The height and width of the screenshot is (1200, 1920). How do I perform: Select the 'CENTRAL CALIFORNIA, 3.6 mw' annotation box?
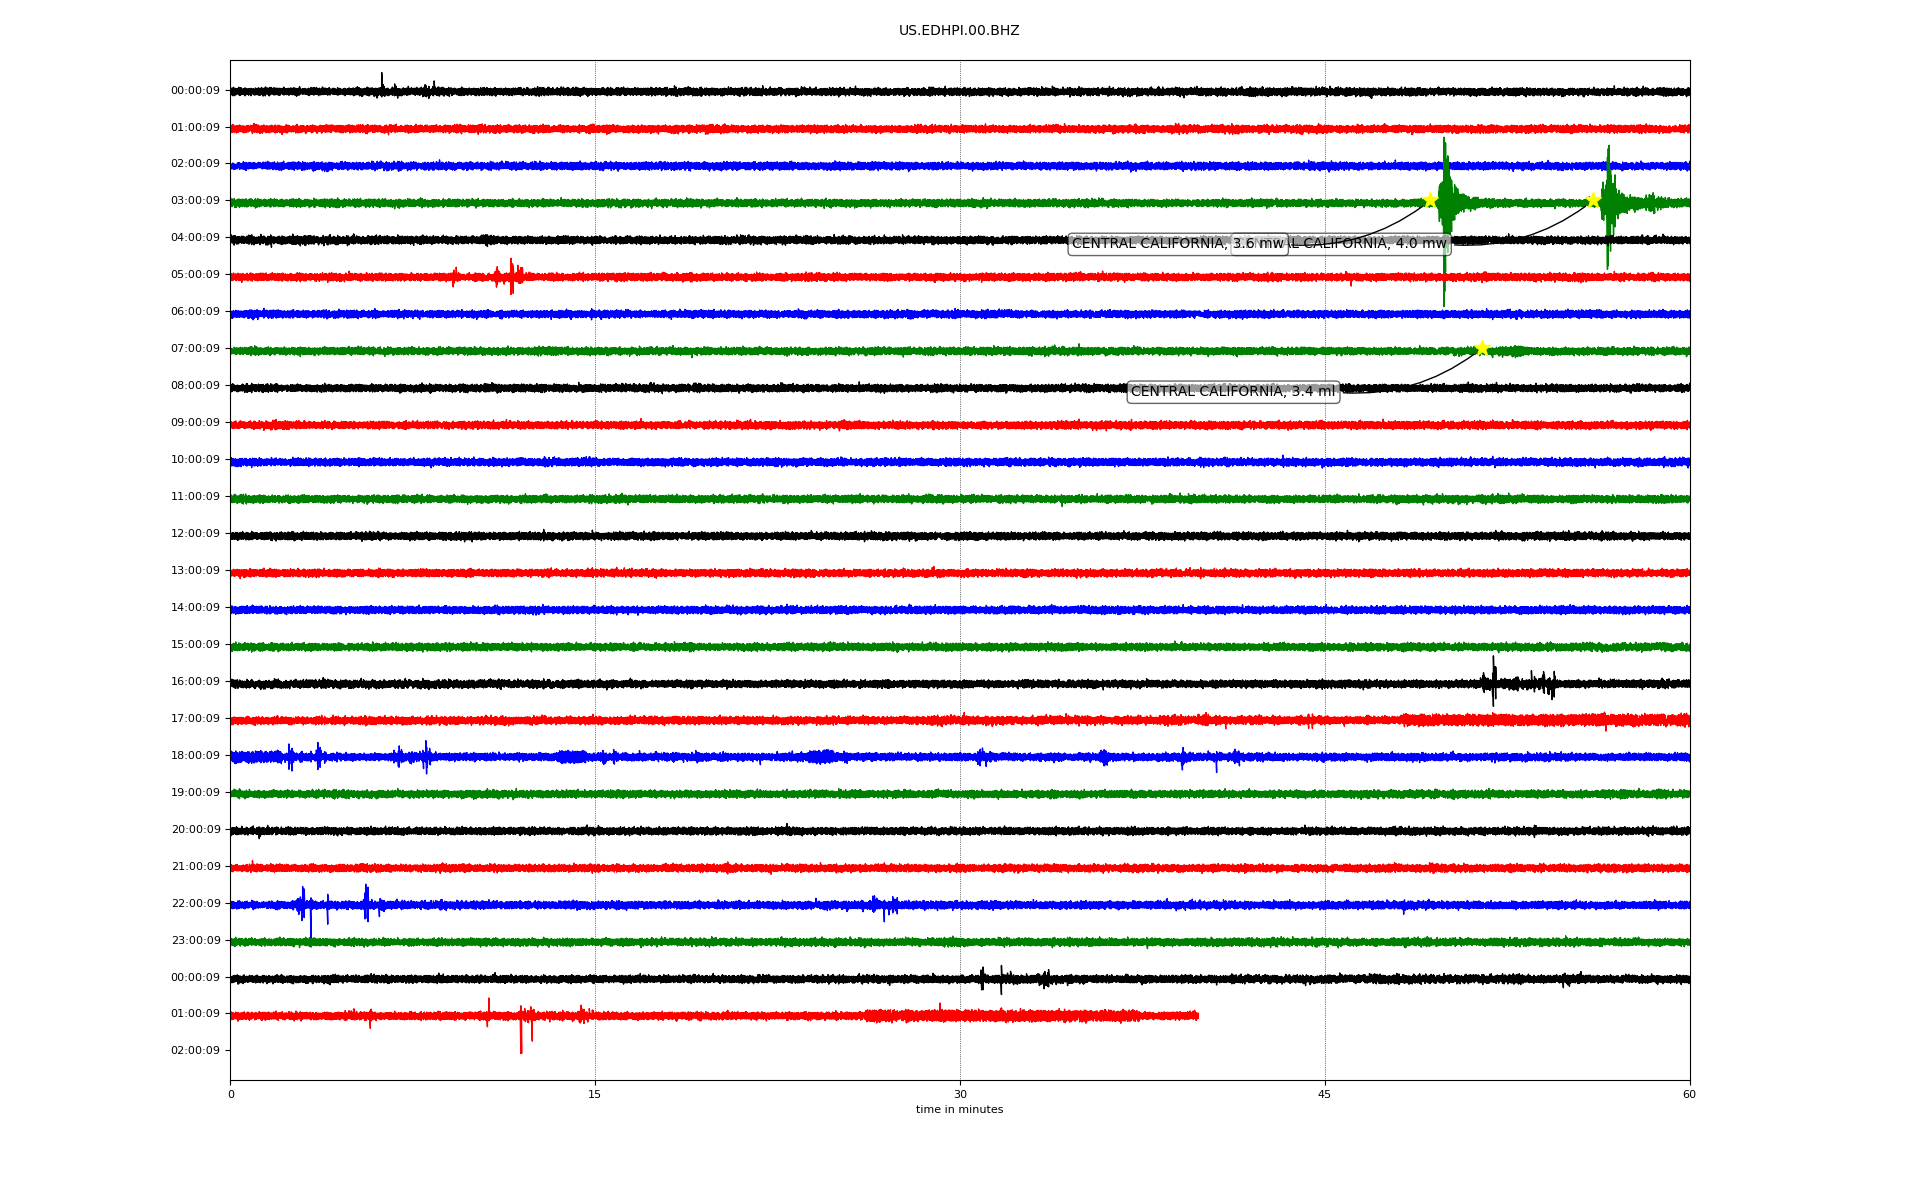[1150, 244]
